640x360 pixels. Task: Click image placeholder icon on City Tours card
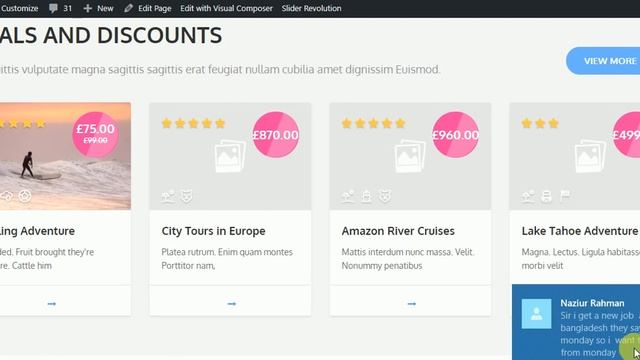[230, 156]
